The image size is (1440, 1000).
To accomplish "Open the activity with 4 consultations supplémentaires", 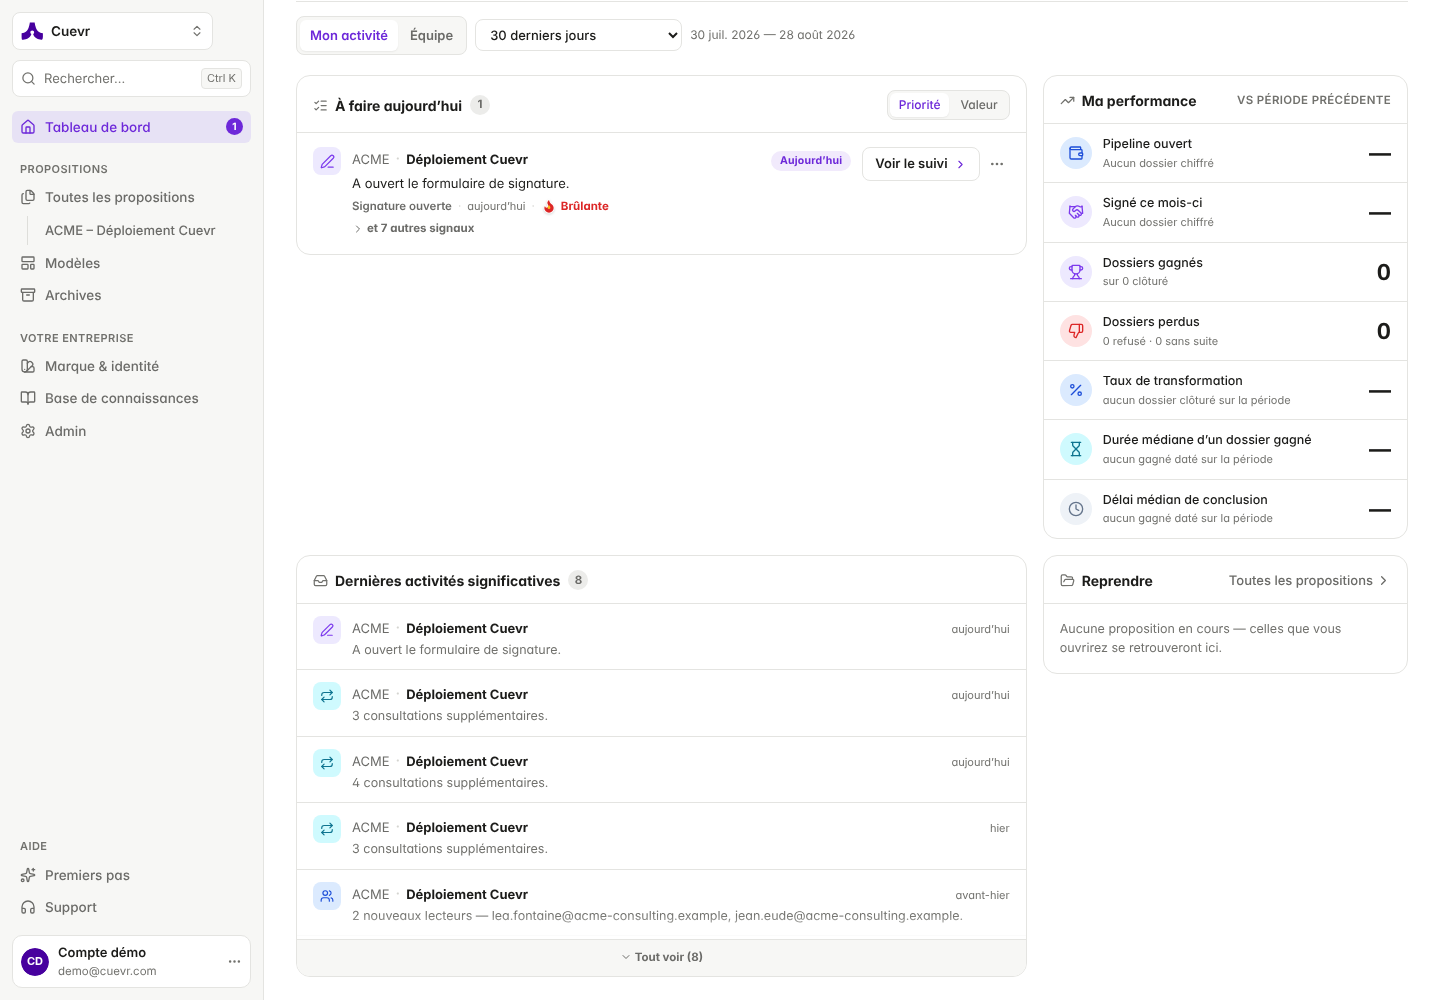I will click(x=661, y=770).
